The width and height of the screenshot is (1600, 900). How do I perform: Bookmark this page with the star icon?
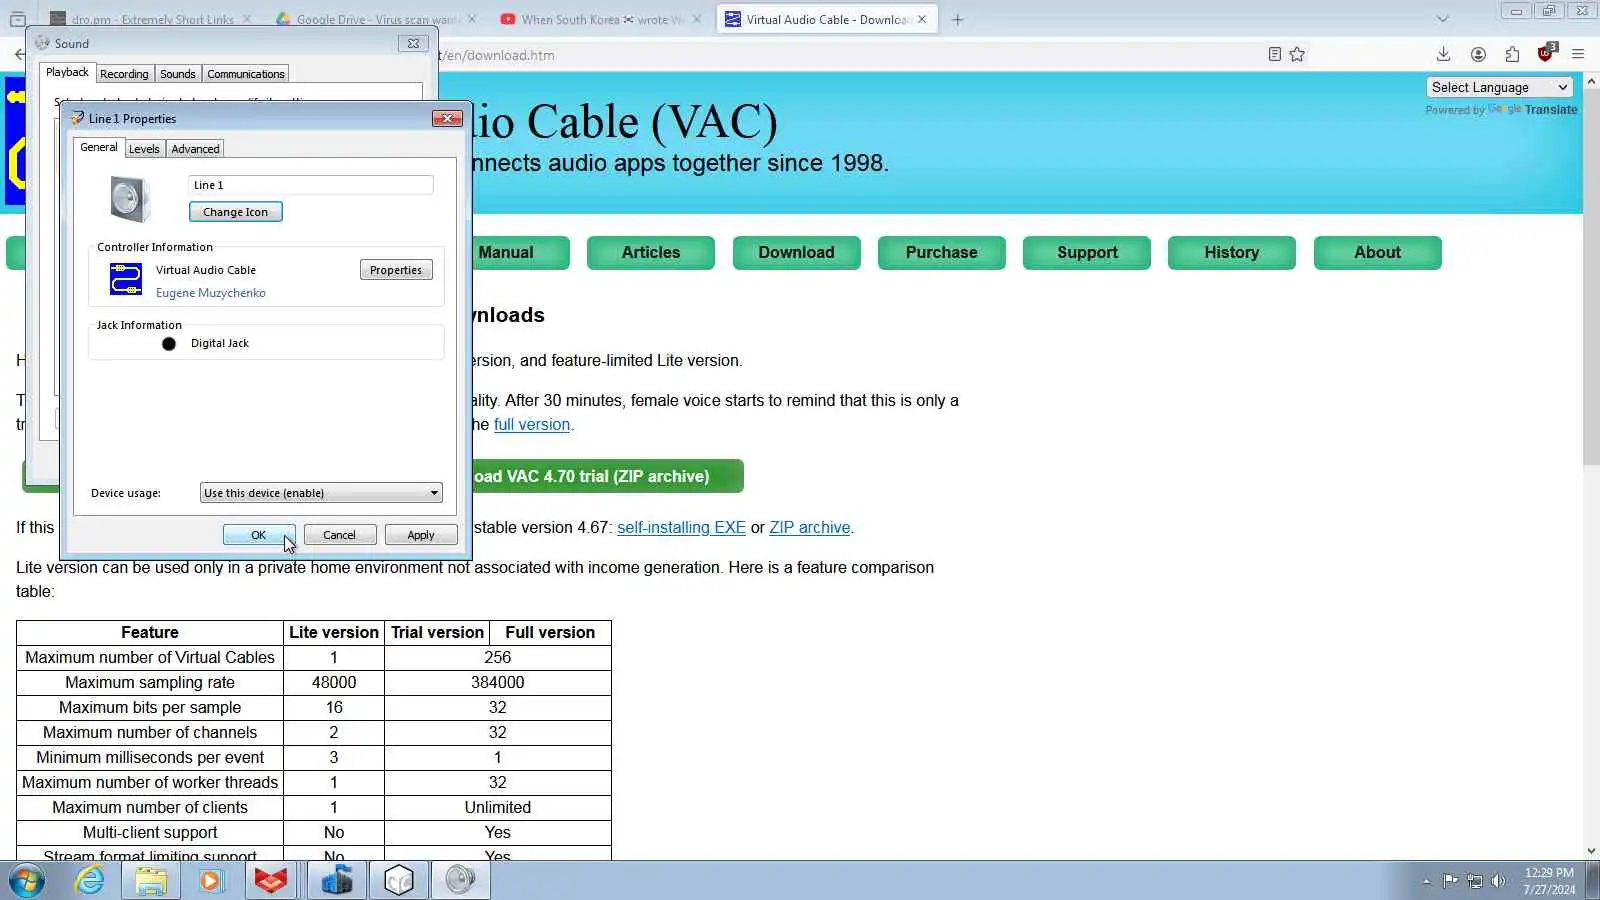(x=1297, y=54)
